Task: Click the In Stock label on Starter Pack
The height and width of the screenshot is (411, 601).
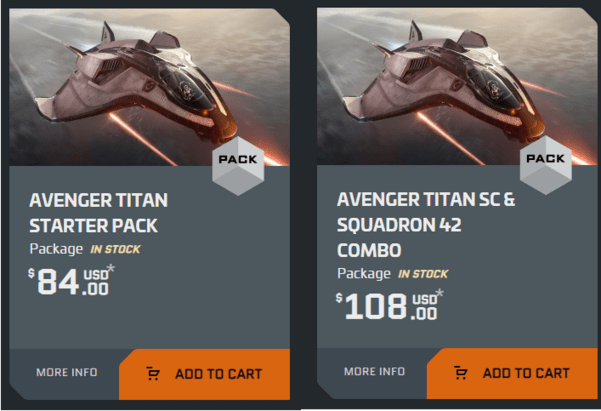Action: pyautogui.click(x=118, y=247)
